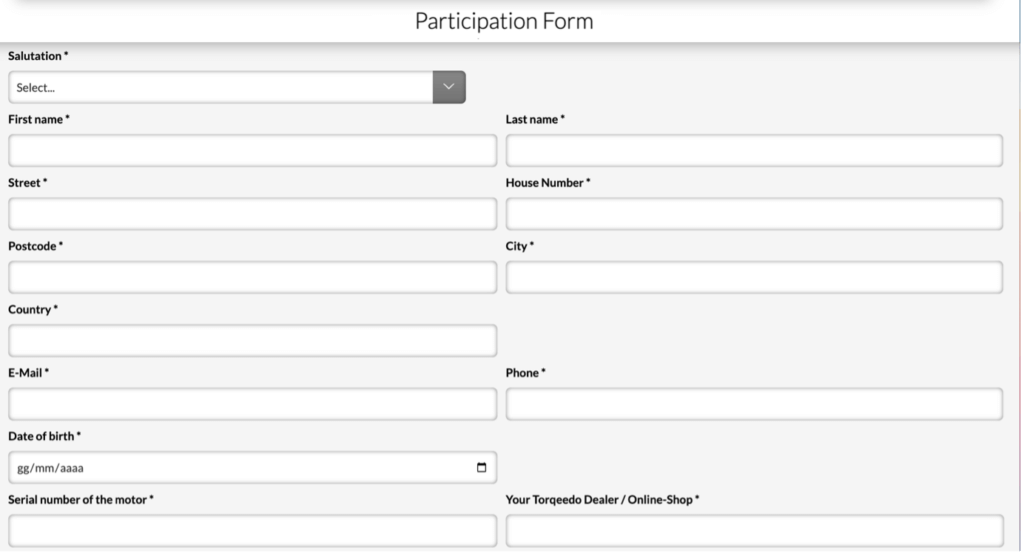
Task: Select the Your Torqeedo Dealer / Online-Shop field
Action: click(755, 531)
